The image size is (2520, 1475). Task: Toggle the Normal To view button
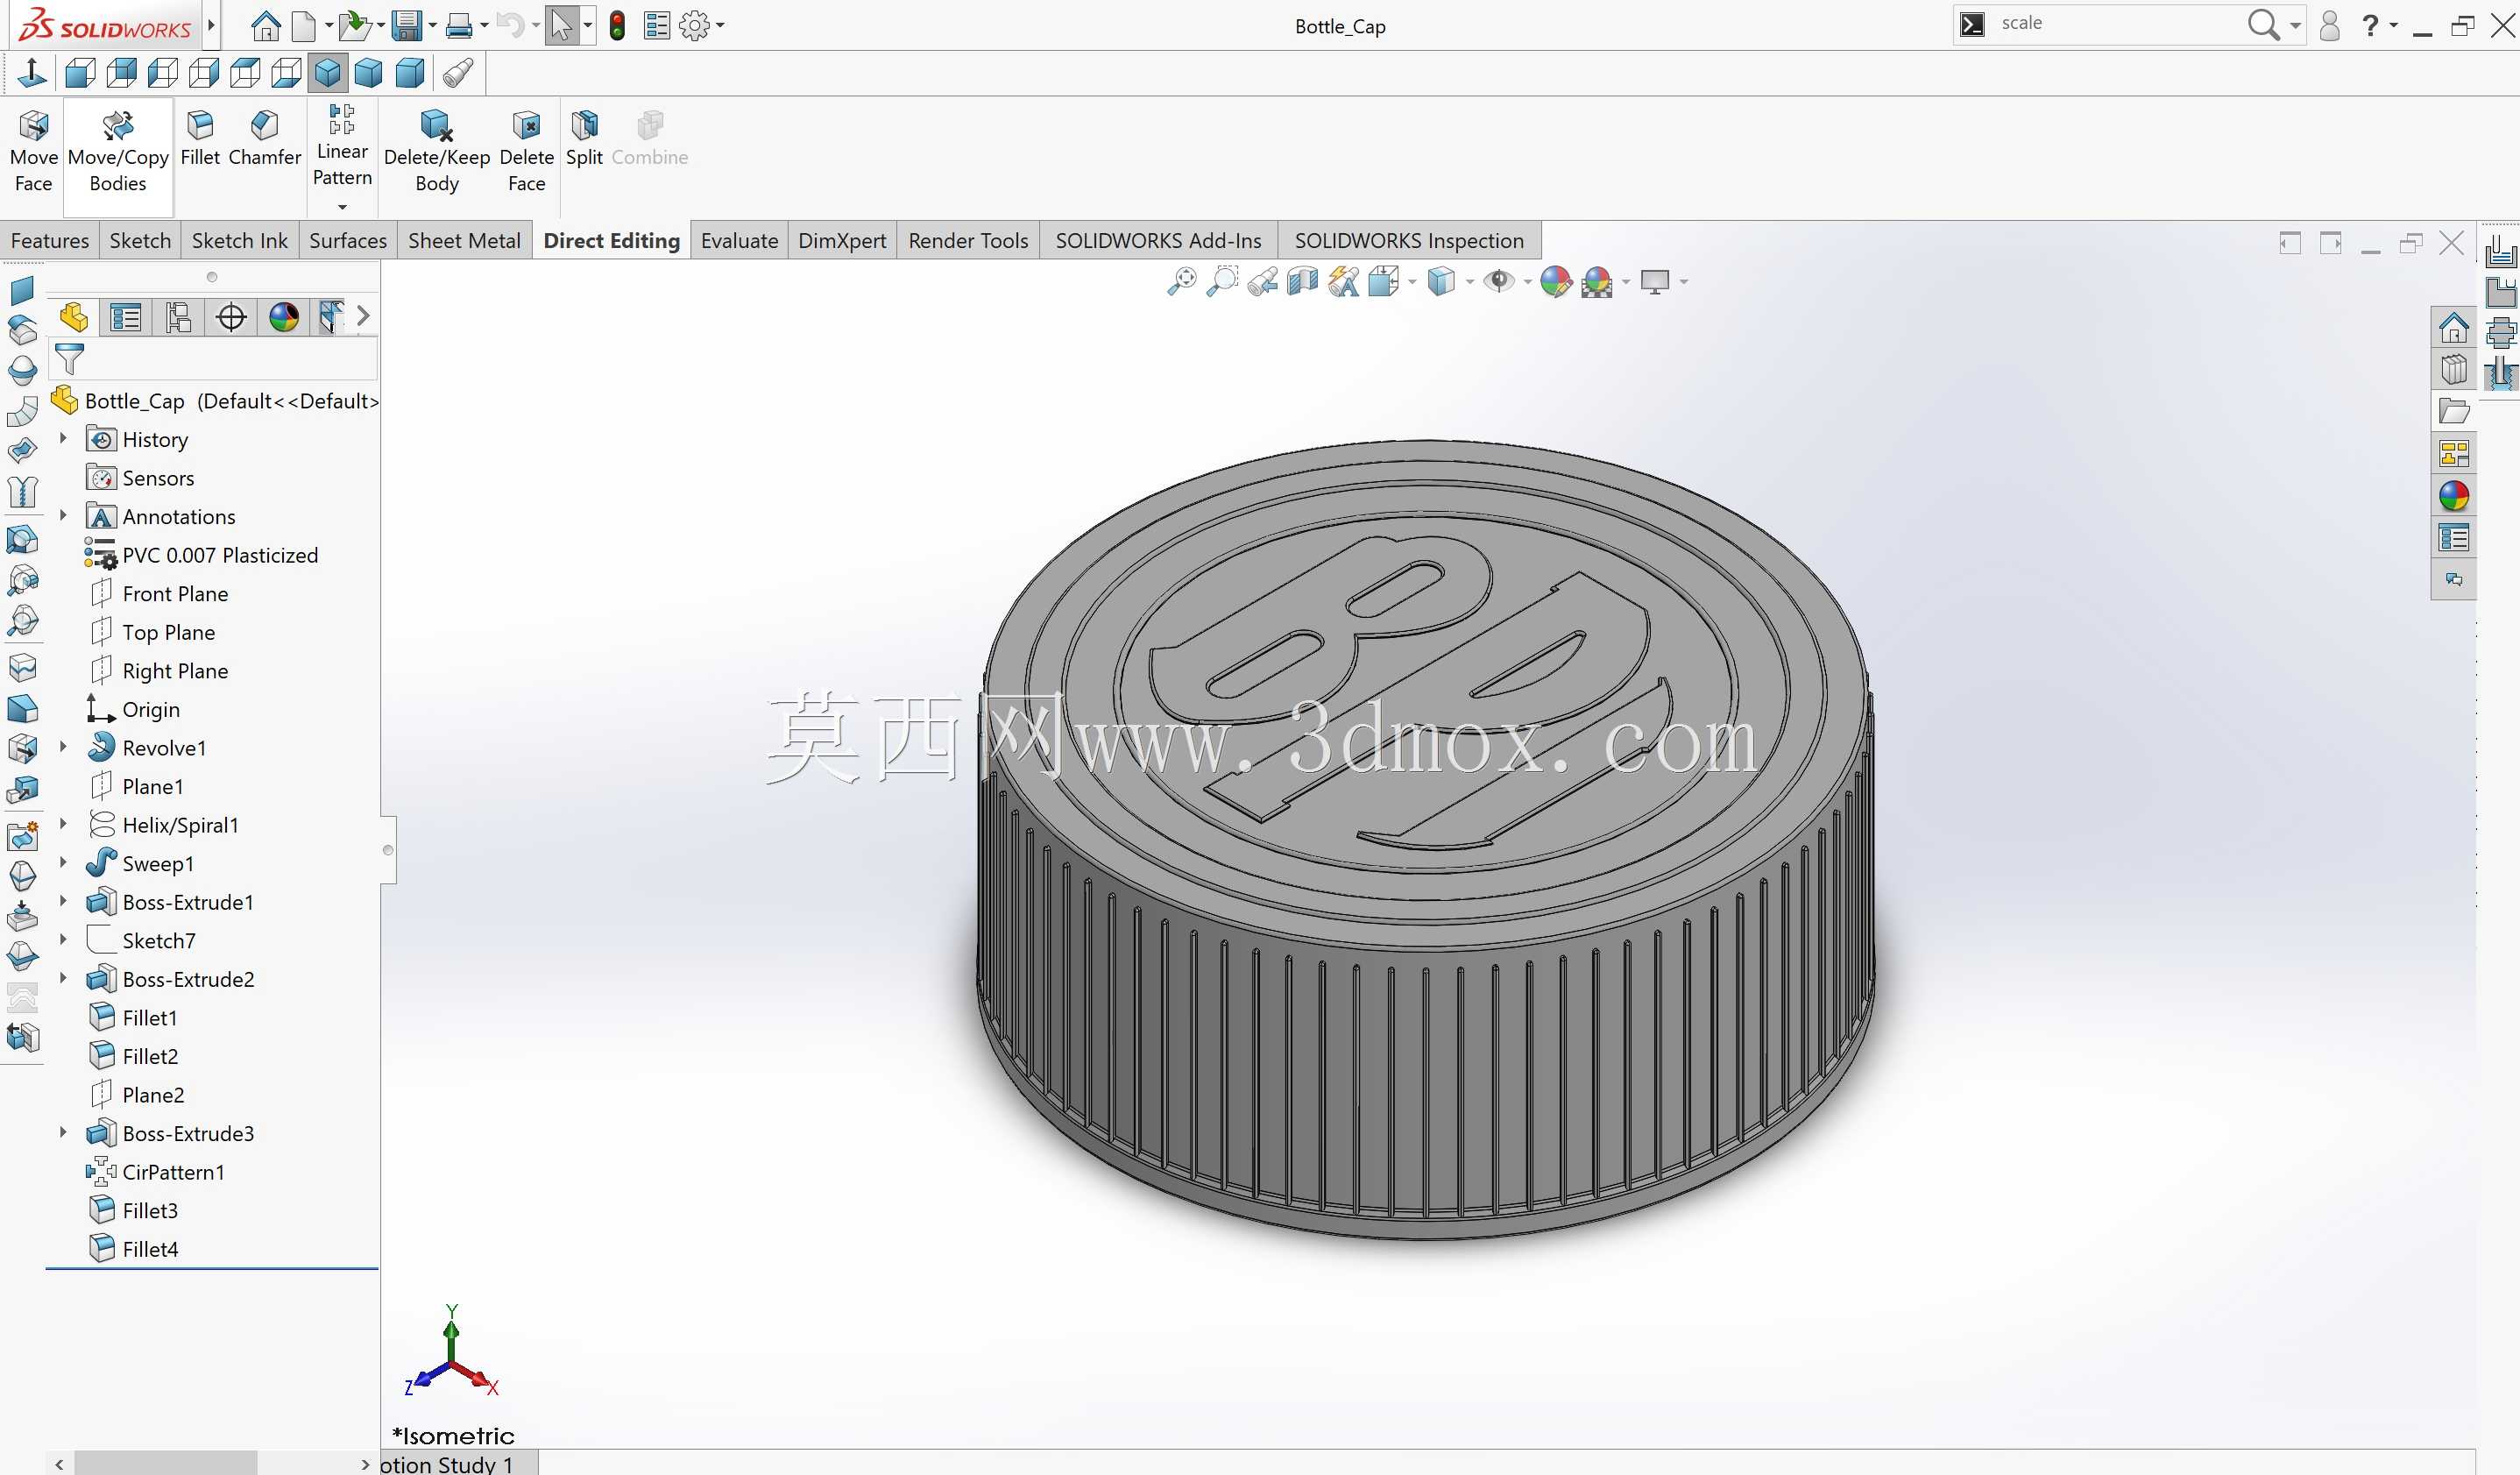pos(32,73)
